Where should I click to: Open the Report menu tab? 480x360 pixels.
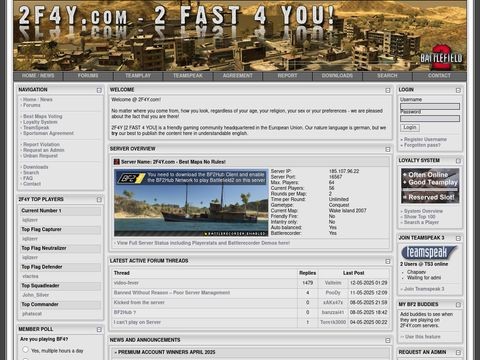[287, 76]
